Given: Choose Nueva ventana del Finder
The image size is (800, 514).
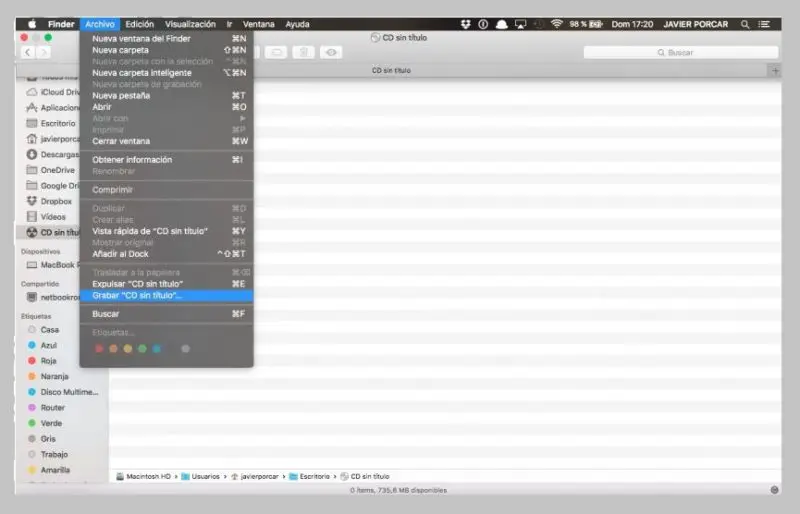Looking at the screenshot, I should coord(166,38).
